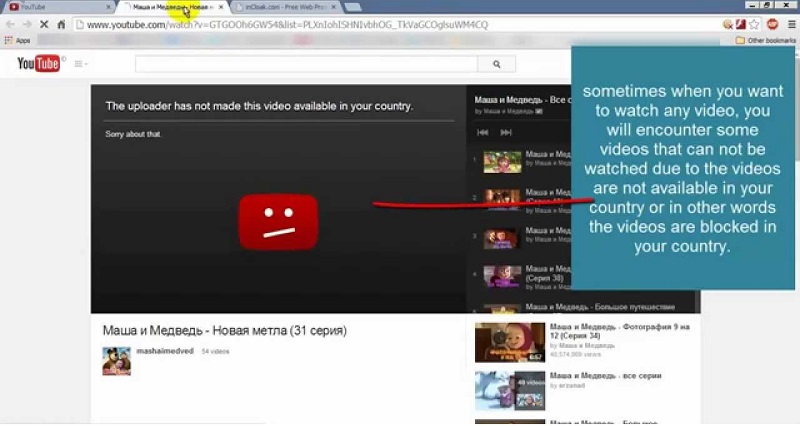Open the все серии playlist thumbnail
The height and width of the screenshot is (426, 800).
[510, 391]
